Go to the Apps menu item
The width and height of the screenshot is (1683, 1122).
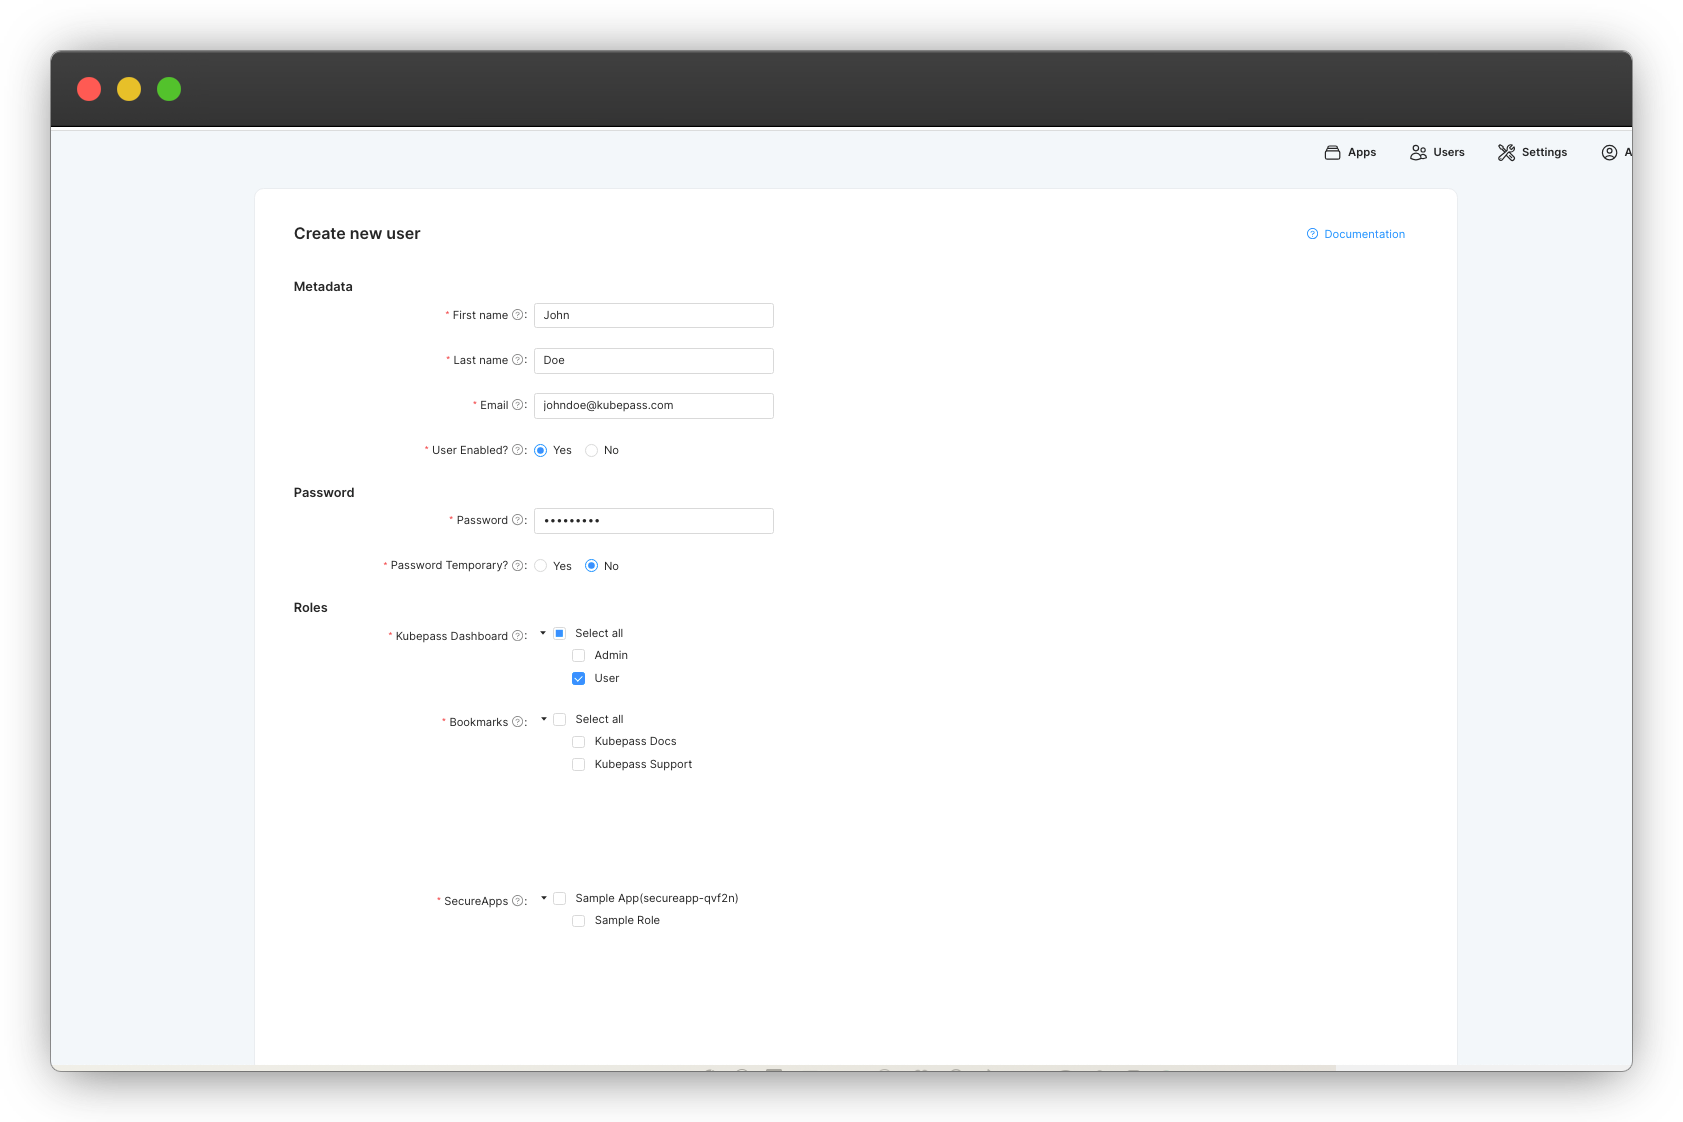1350,152
